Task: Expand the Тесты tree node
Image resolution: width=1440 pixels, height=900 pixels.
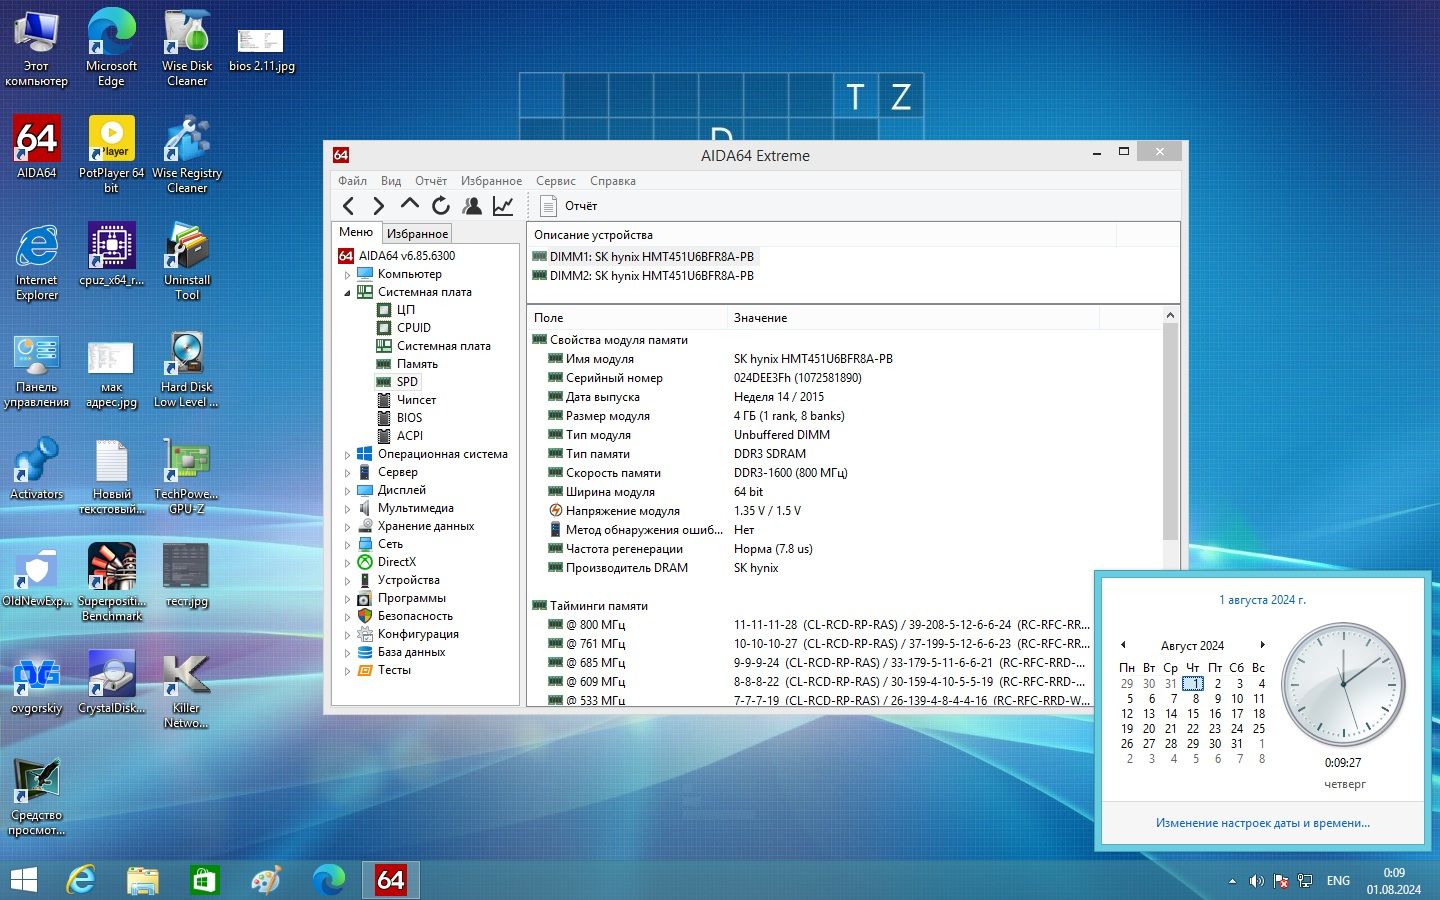Action: point(348,670)
